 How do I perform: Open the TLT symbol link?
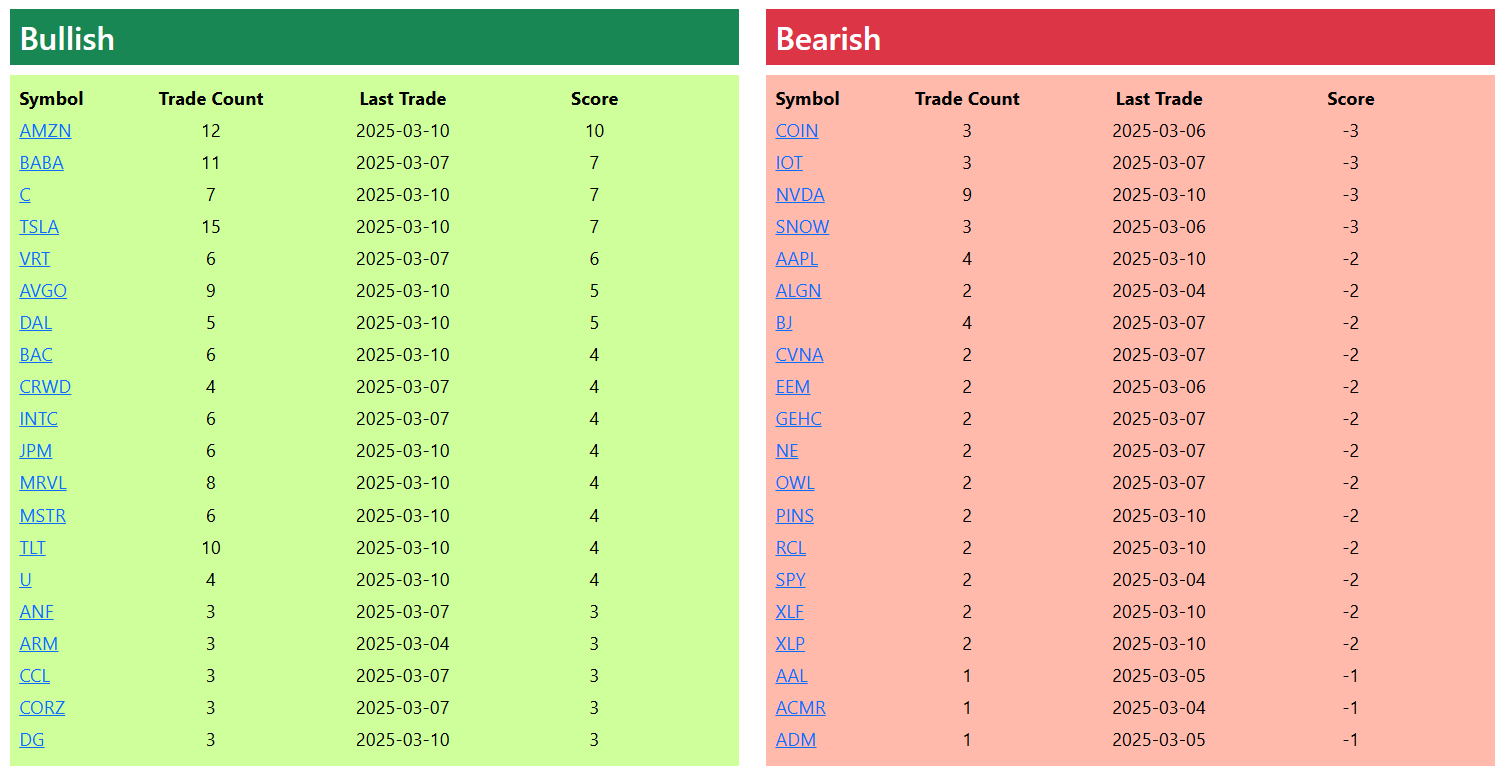point(33,548)
